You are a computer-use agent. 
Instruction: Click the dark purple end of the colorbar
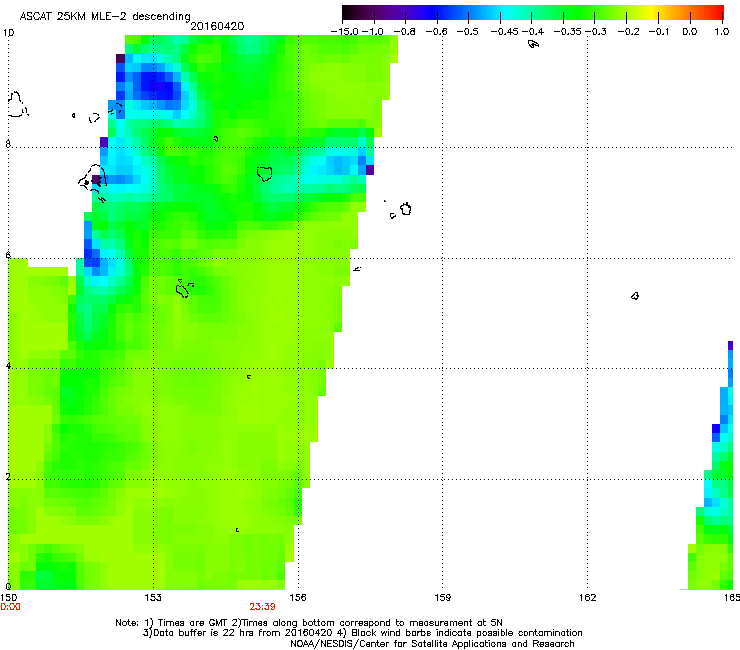(348, 12)
